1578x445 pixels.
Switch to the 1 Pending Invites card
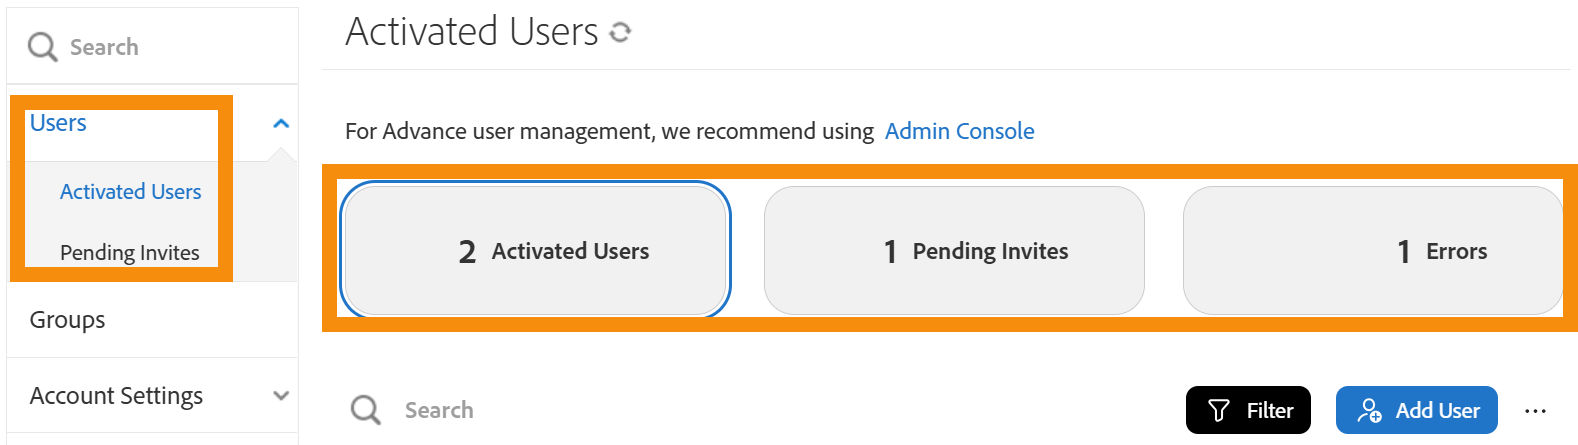click(x=954, y=250)
